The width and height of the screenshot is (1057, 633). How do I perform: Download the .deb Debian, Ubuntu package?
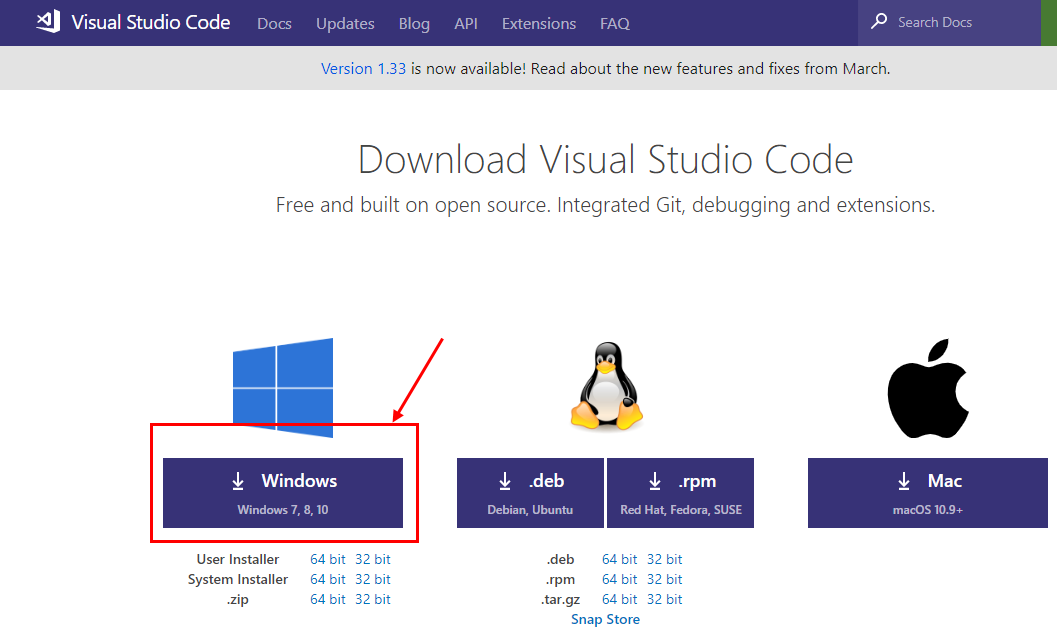pos(531,493)
